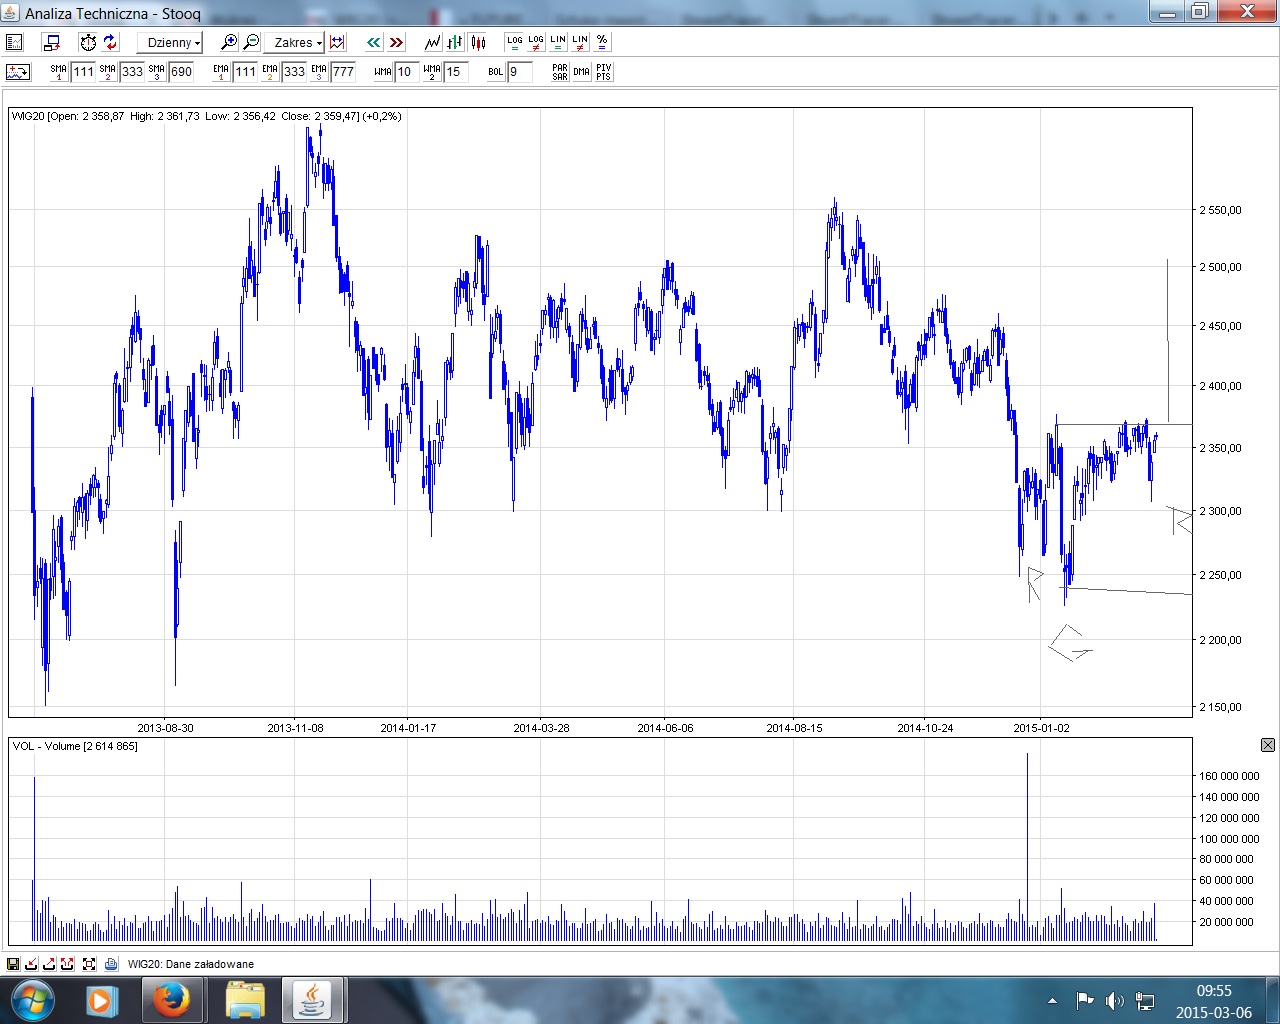Screen dimensions: 1280x1024
Task: Edit the EMA 3 period field showing 777
Action: coord(343,72)
